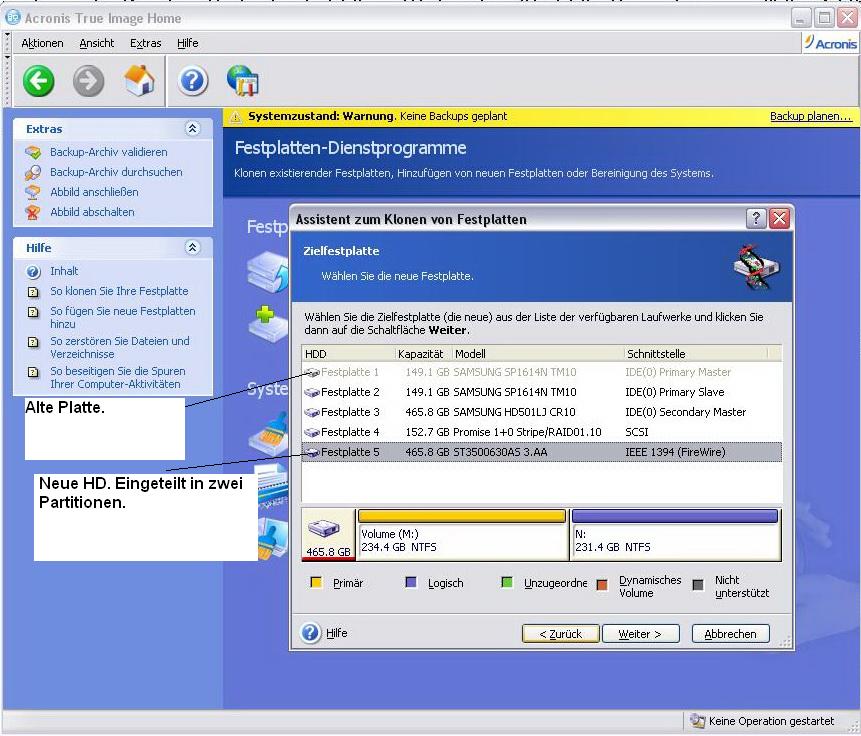The width and height of the screenshot is (861, 736).
Task: Click the Acronis True Image title bar app icon
Action: click(13, 18)
